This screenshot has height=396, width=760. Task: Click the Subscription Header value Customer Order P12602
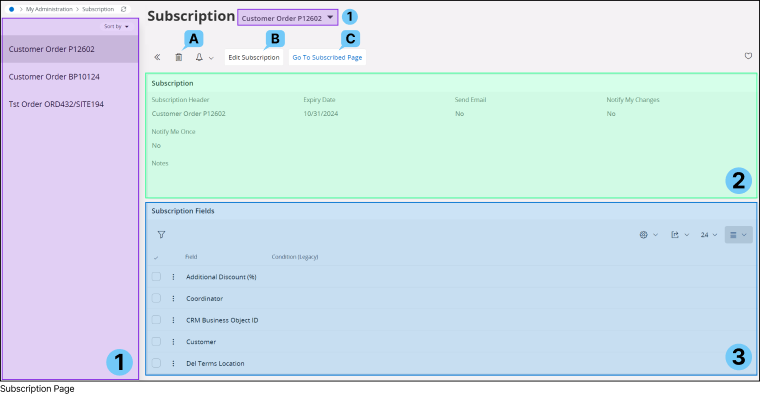point(189,113)
